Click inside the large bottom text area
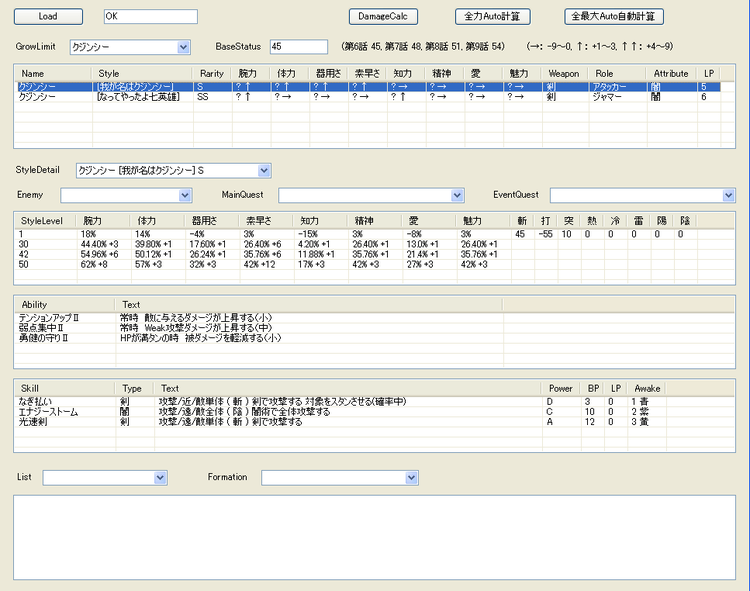 (375, 537)
